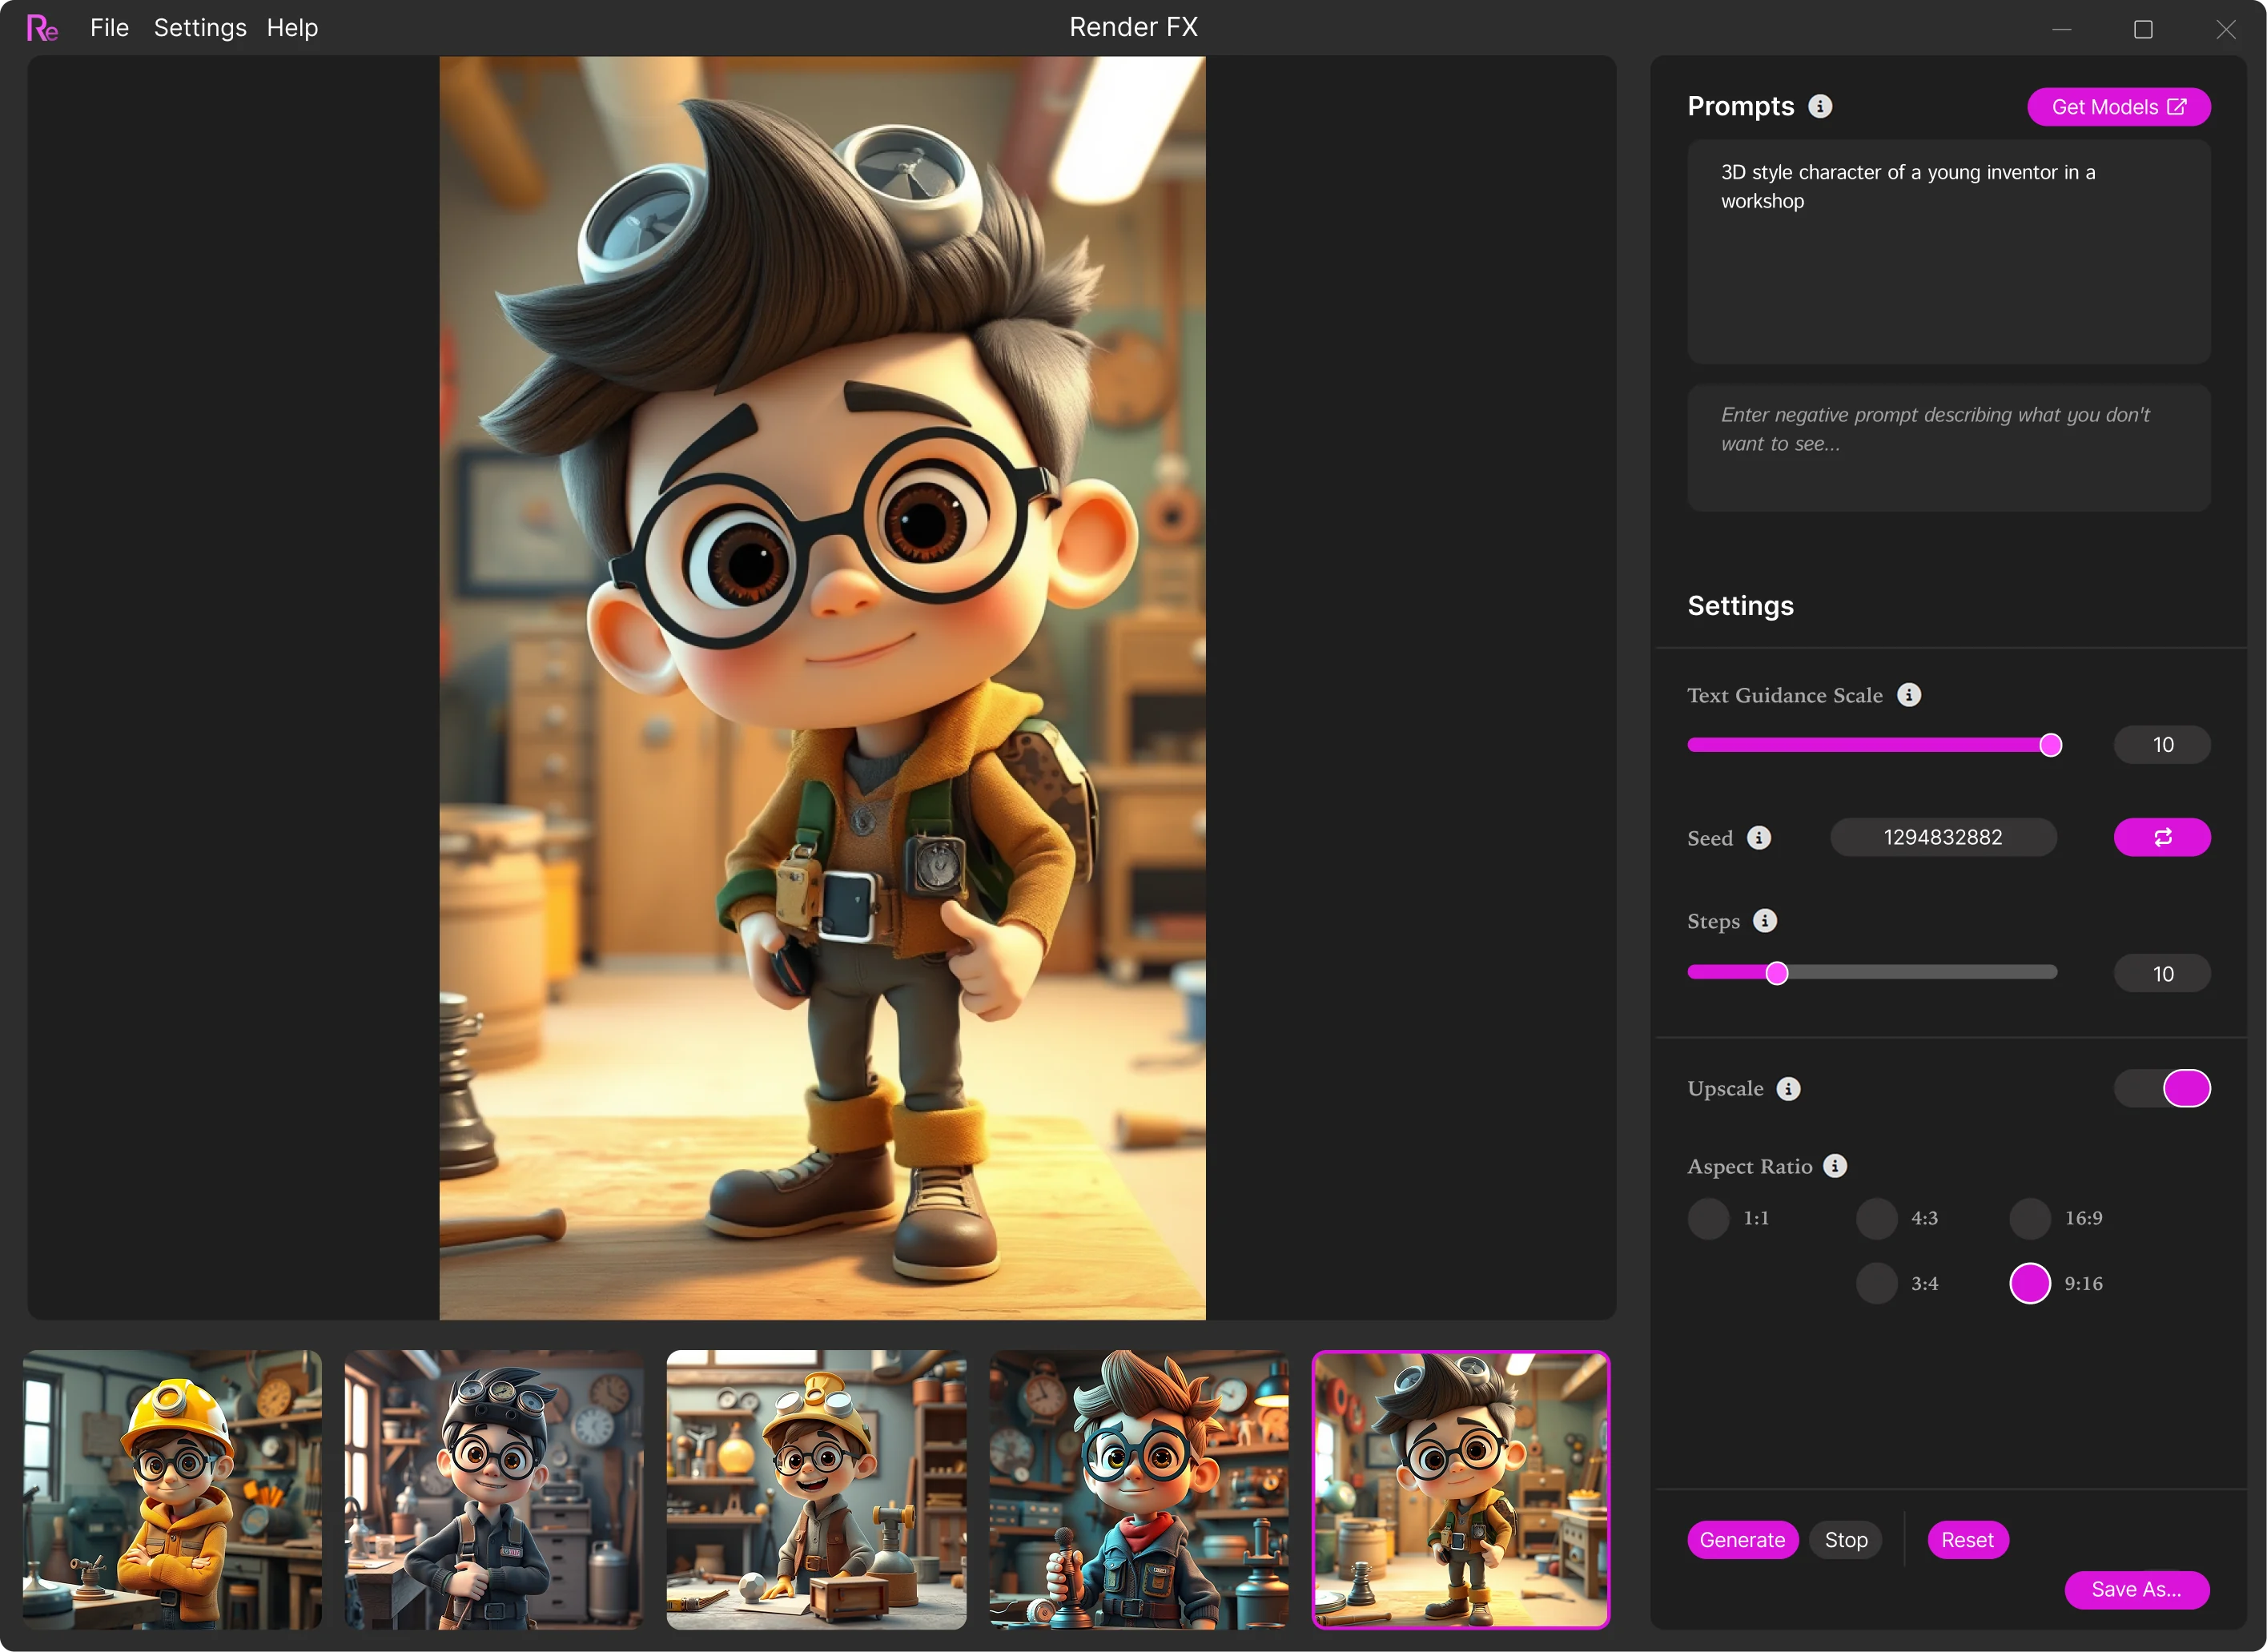Open the File menu
Viewport: 2267px width, 1652px height.
(109, 28)
